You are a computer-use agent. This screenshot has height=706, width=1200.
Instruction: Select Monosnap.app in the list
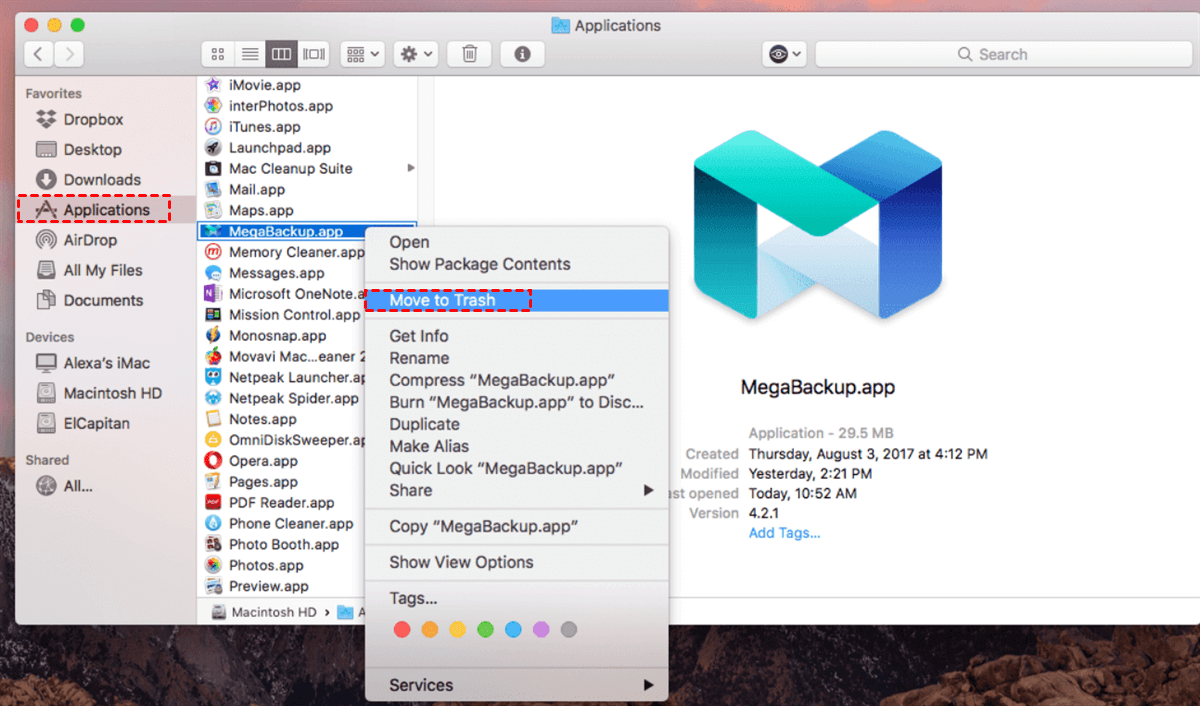click(277, 336)
